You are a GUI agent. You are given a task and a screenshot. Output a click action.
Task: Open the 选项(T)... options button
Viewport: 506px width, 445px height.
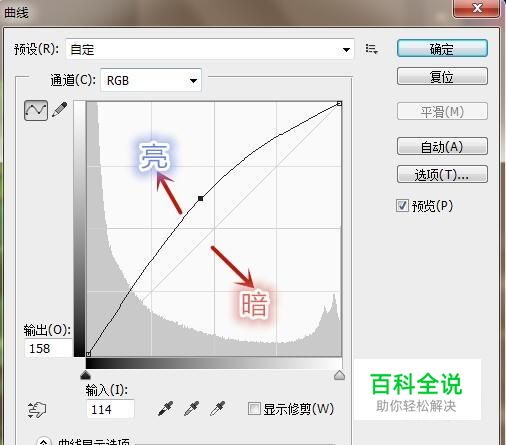(x=442, y=174)
